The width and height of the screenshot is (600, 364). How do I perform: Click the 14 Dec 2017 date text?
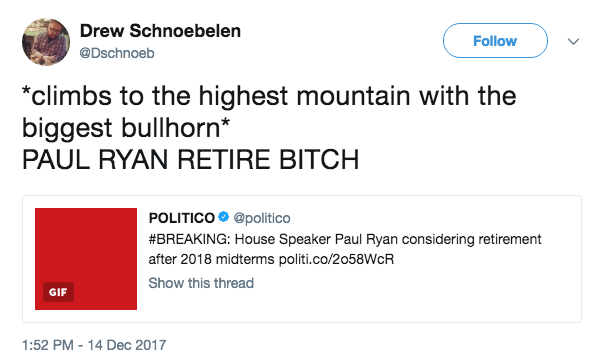tap(127, 345)
